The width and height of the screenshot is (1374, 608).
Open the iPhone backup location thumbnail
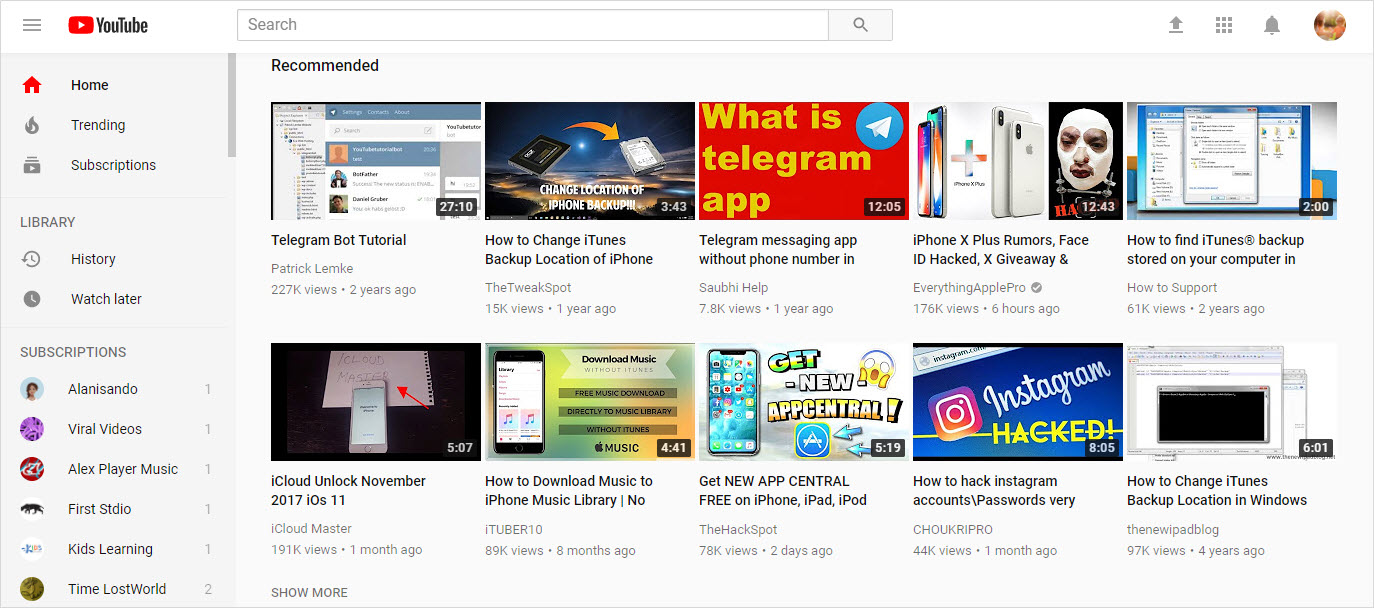pyautogui.click(x=590, y=161)
